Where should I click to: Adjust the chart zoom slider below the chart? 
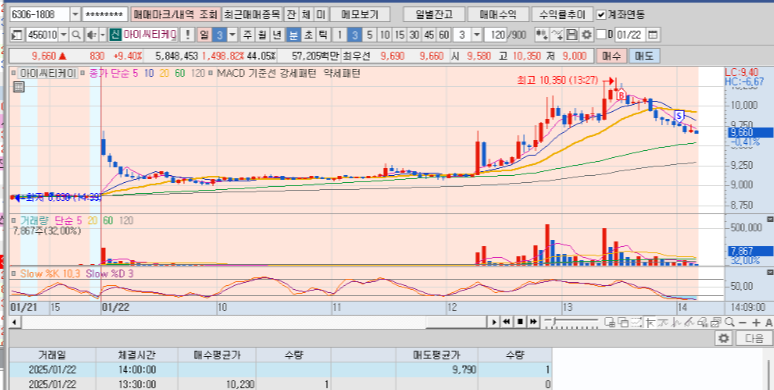[555, 322]
